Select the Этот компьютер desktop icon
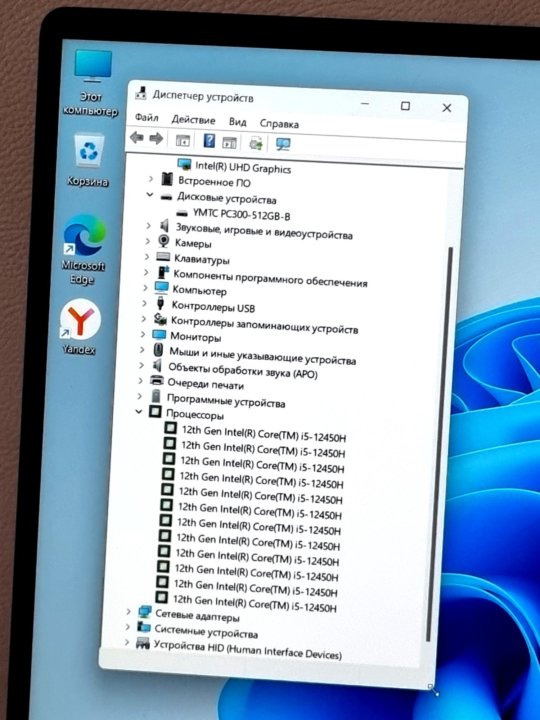 click(91, 83)
